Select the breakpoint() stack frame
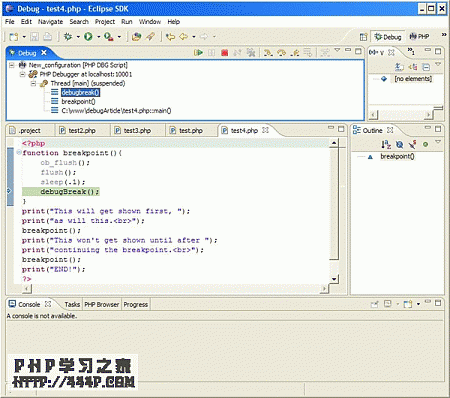 pos(78,101)
